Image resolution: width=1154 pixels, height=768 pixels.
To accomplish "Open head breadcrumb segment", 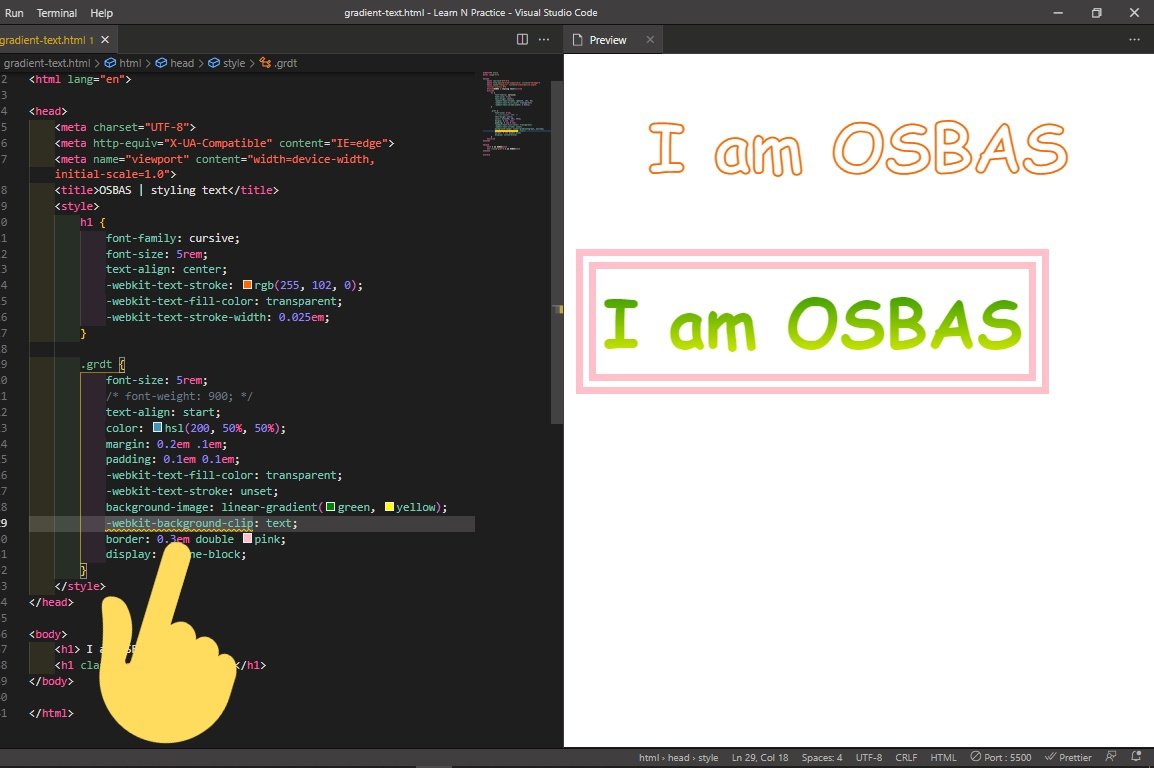I will [x=175, y=63].
